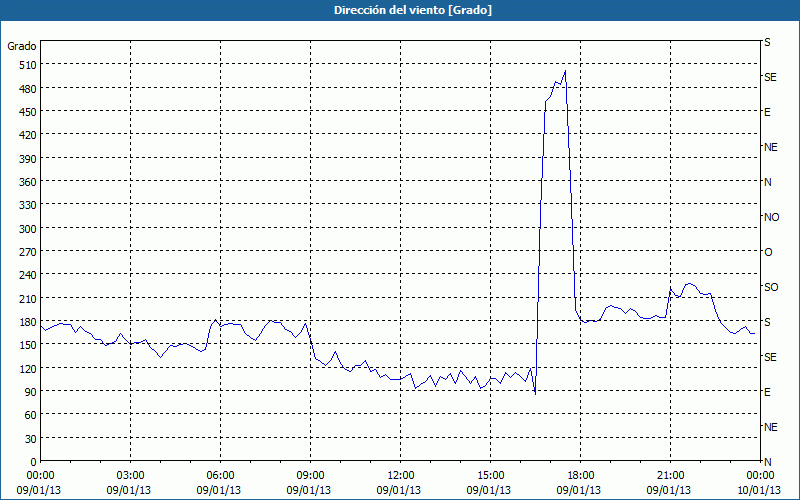Click the 30 degree axis value
The height and width of the screenshot is (500, 800).
point(31,438)
